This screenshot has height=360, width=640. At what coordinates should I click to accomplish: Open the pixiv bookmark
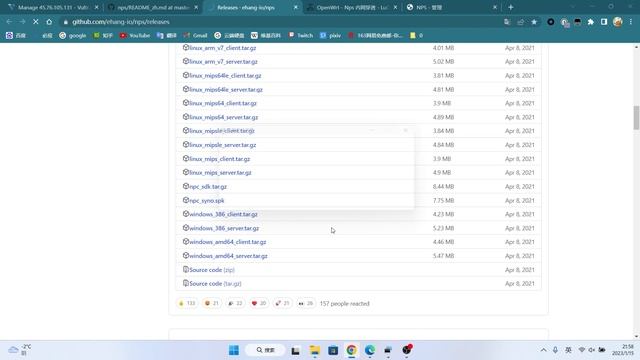pyautogui.click(x=331, y=36)
